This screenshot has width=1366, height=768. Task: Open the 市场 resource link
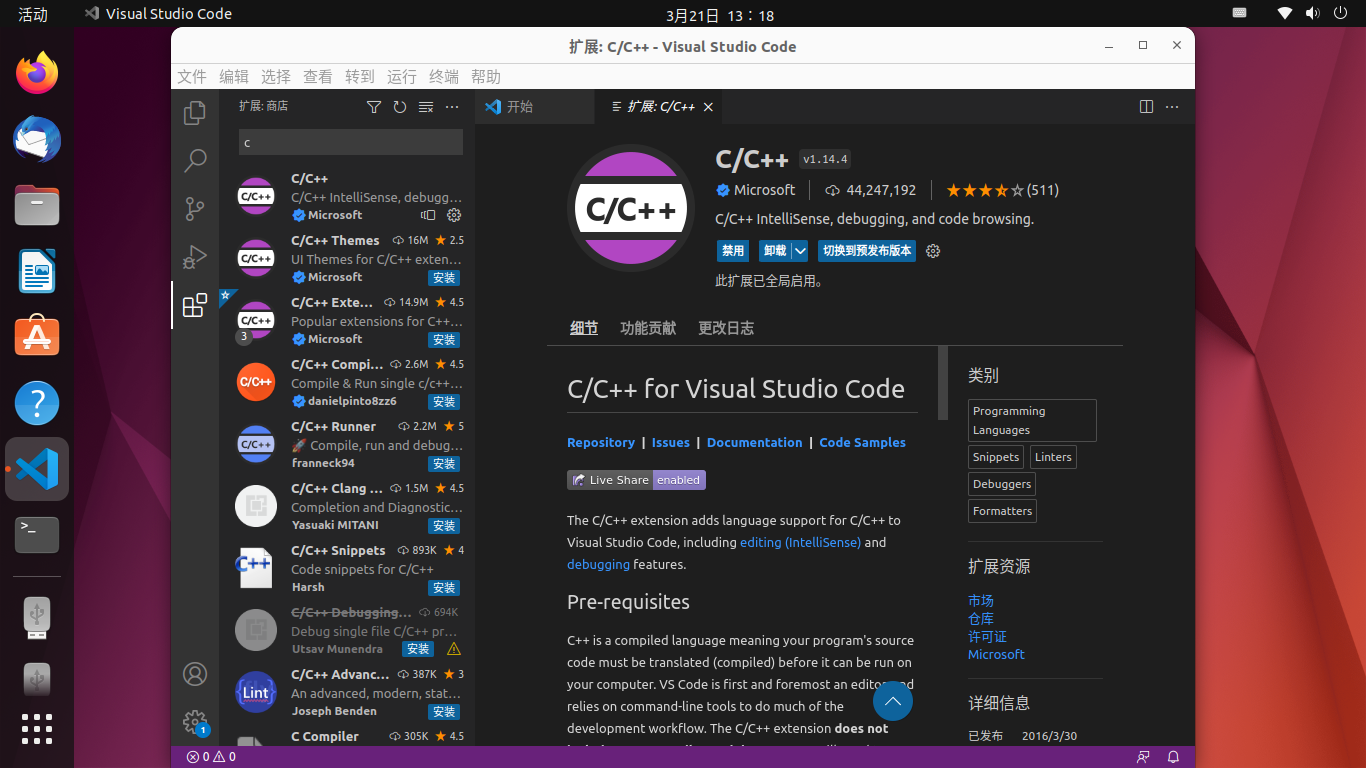click(981, 601)
